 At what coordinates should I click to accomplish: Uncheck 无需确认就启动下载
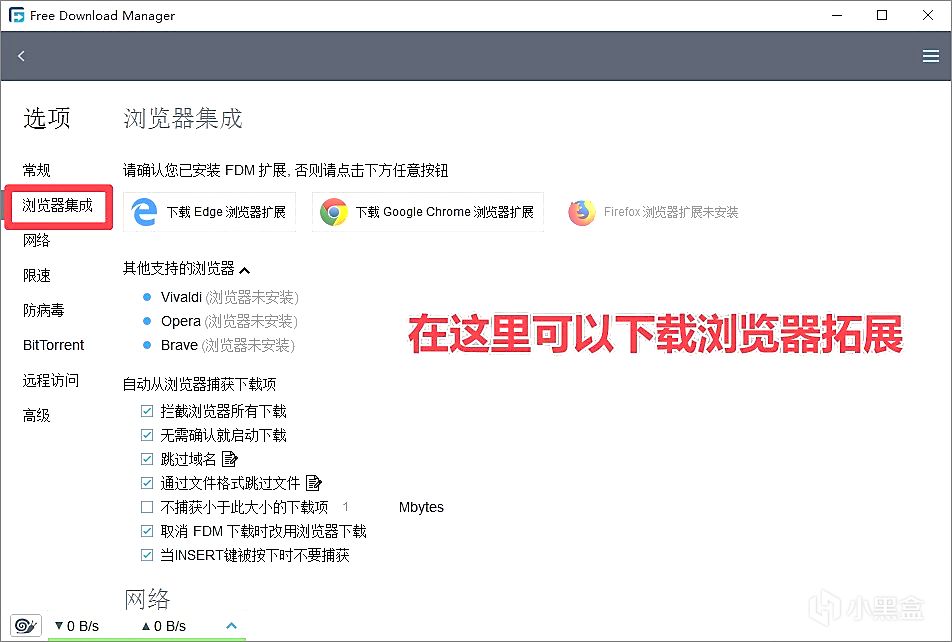coord(146,435)
